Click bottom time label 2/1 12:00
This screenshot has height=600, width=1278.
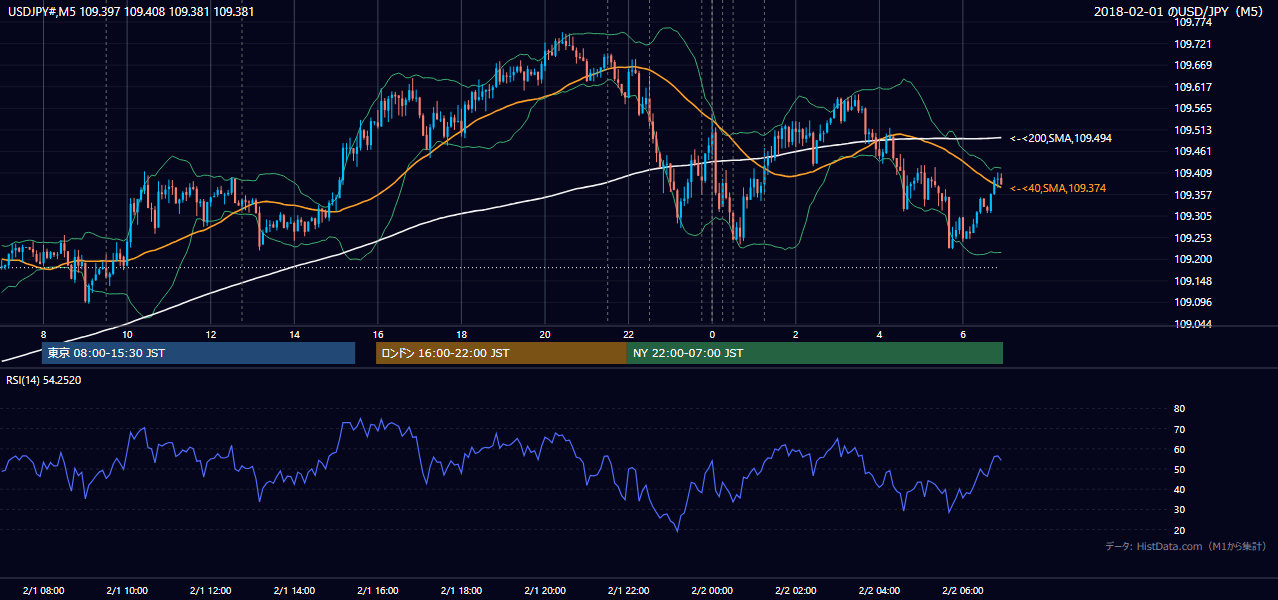pyautogui.click(x=211, y=591)
